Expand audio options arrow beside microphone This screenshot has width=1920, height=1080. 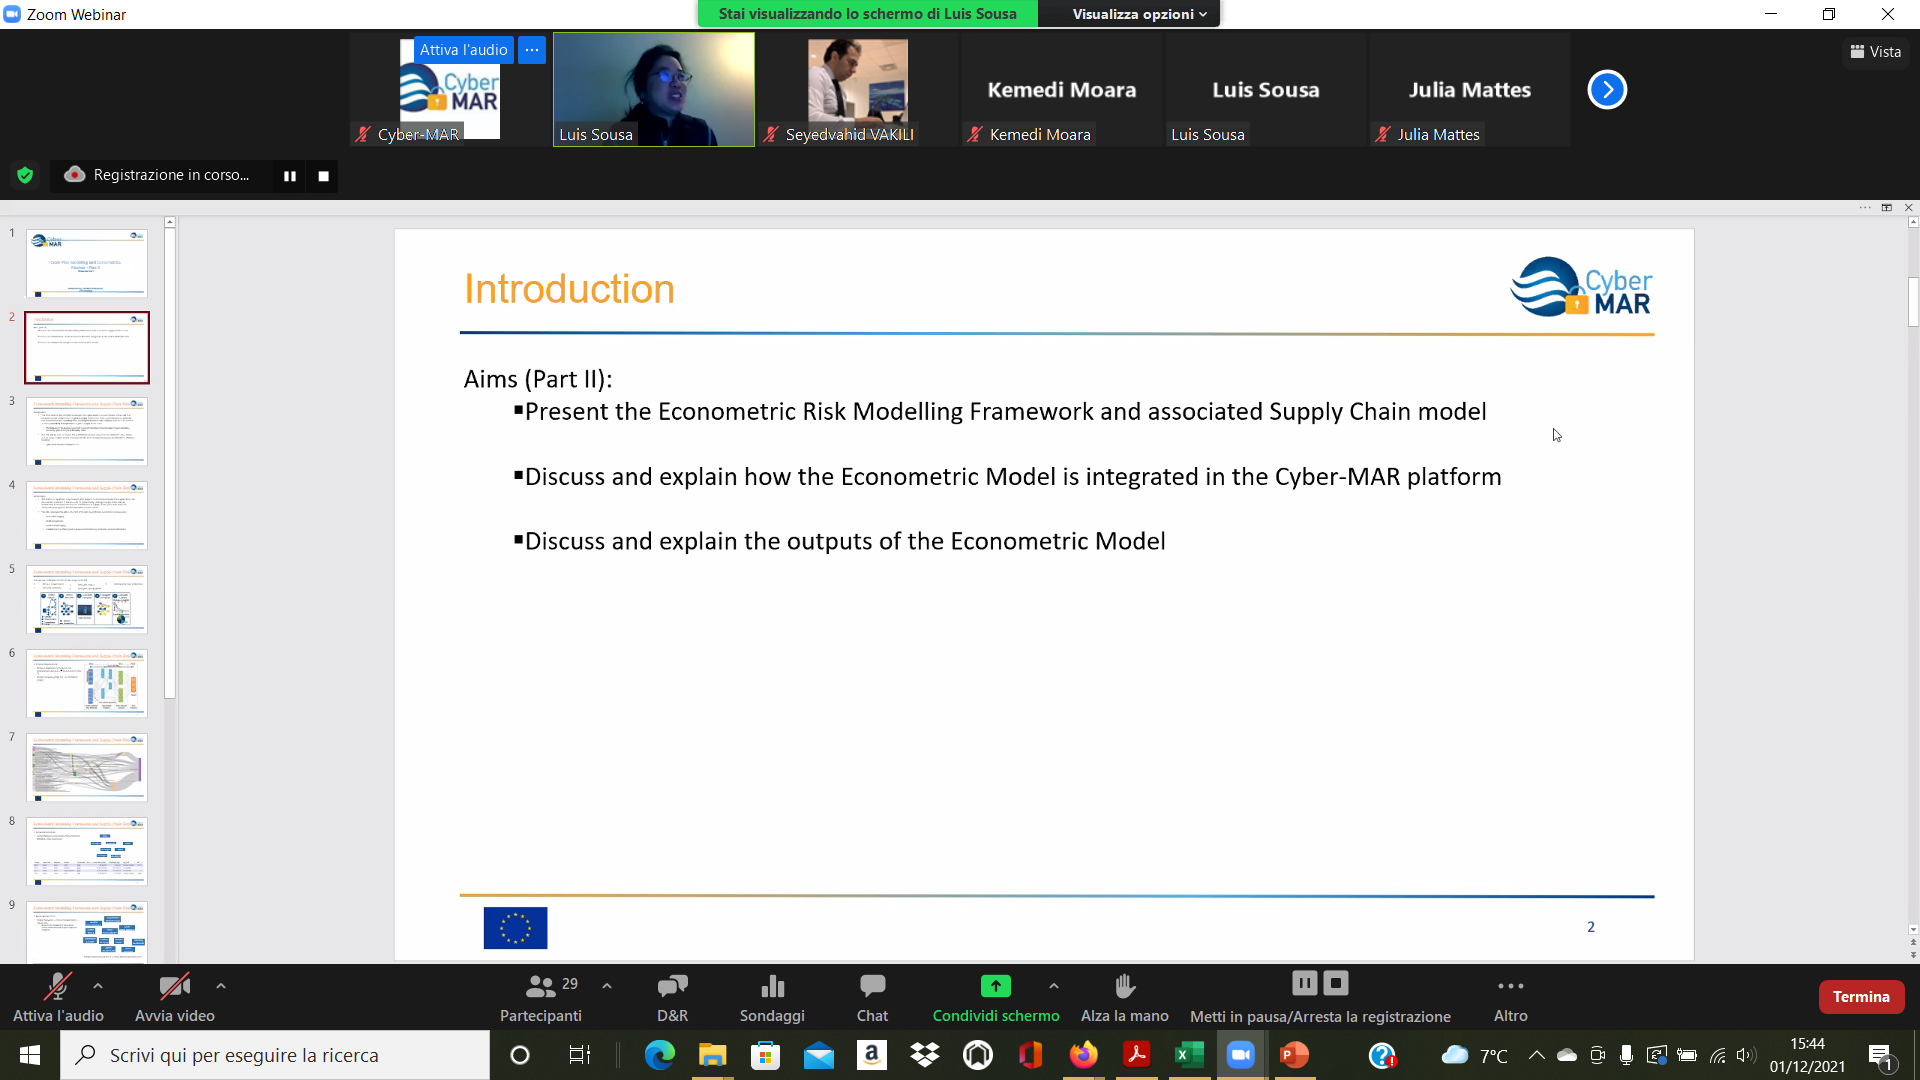point(98,986)
